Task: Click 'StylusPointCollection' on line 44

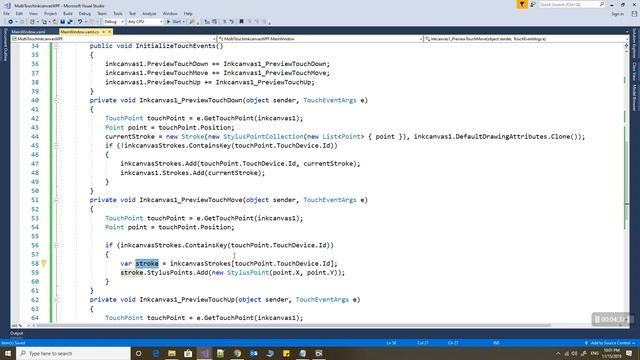Action: pos(263,136)
